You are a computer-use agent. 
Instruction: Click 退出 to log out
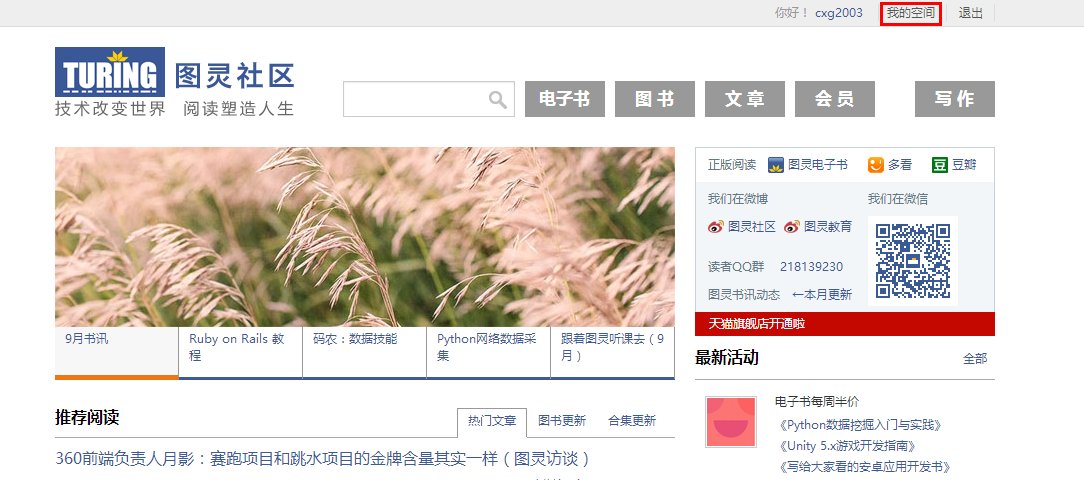click(971, 13)
